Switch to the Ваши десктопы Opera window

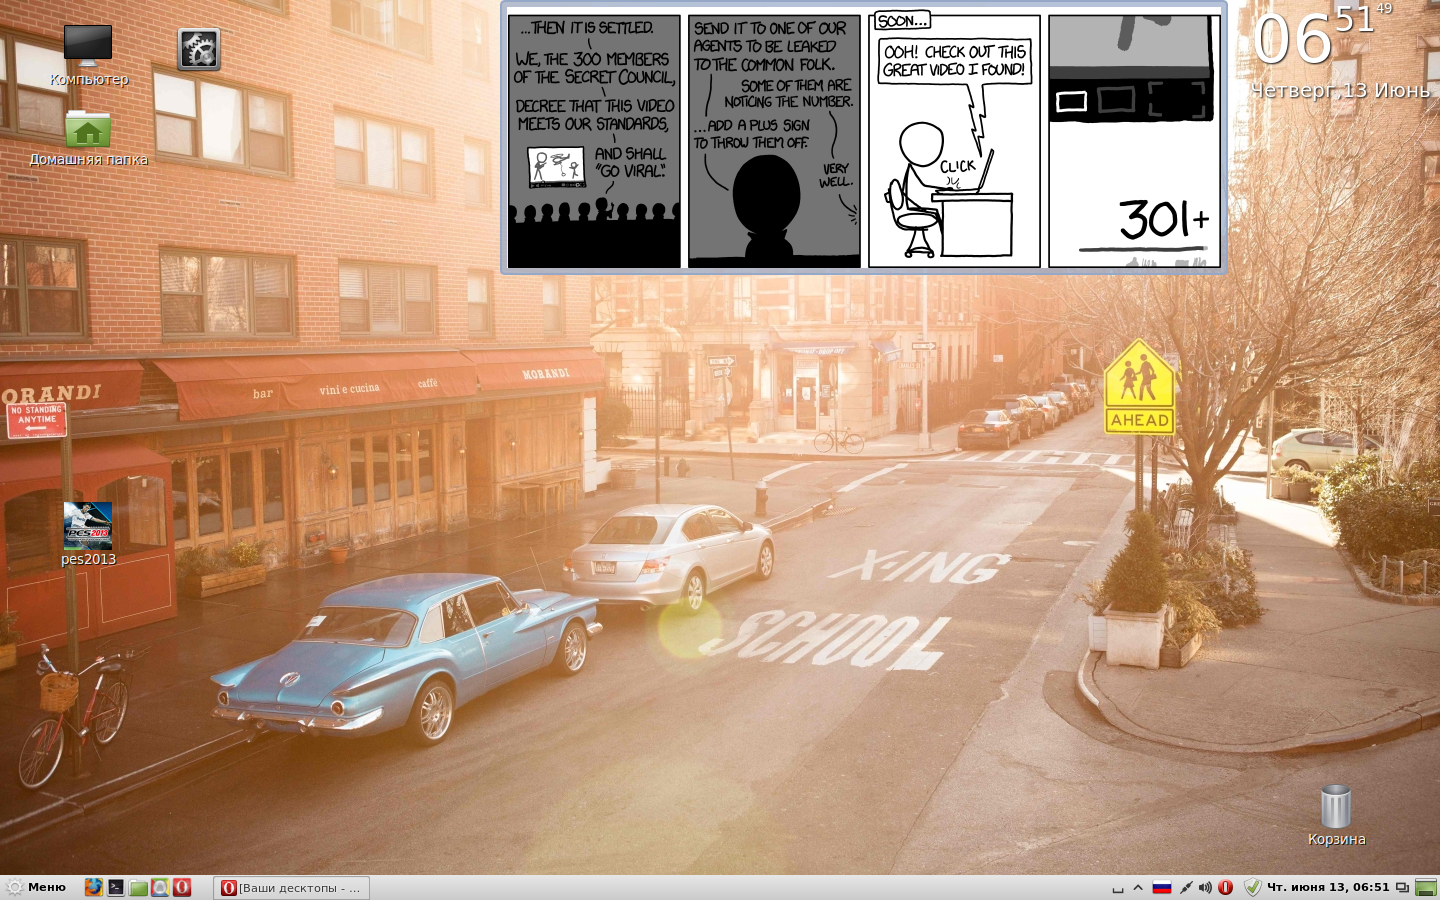tap(291, 888)
